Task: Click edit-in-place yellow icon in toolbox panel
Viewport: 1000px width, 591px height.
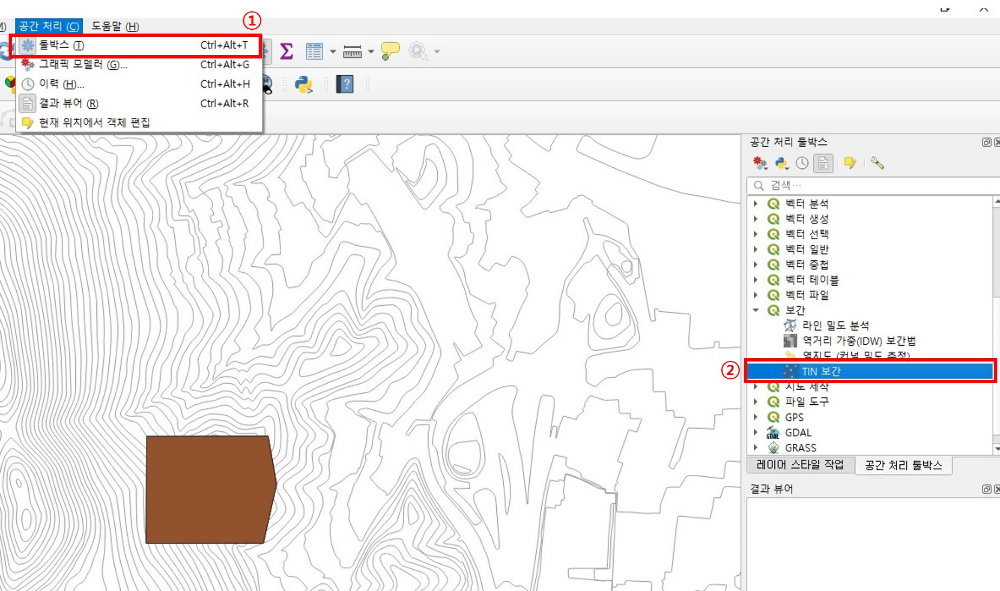Action: coord(849,163)
